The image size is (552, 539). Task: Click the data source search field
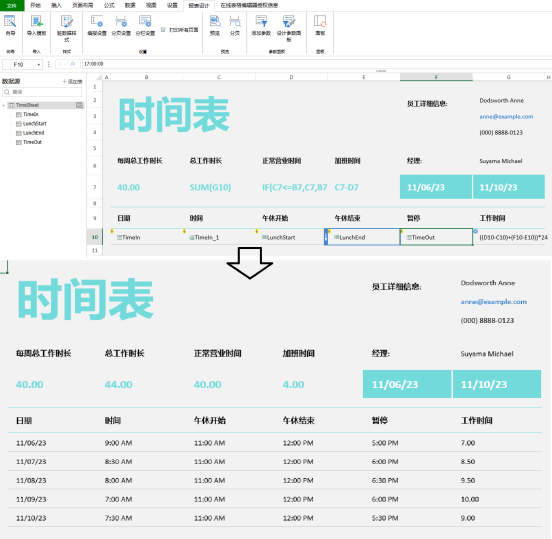42,92
